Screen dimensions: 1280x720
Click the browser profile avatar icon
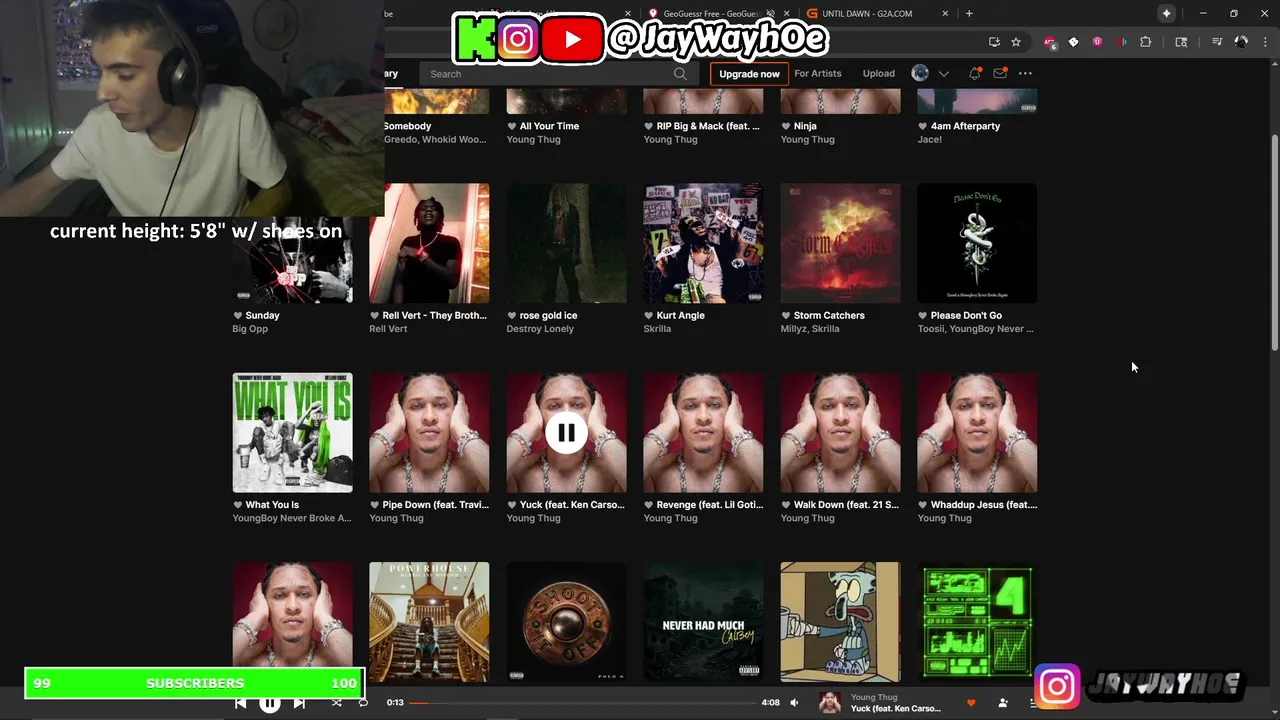pos(1241,42)
